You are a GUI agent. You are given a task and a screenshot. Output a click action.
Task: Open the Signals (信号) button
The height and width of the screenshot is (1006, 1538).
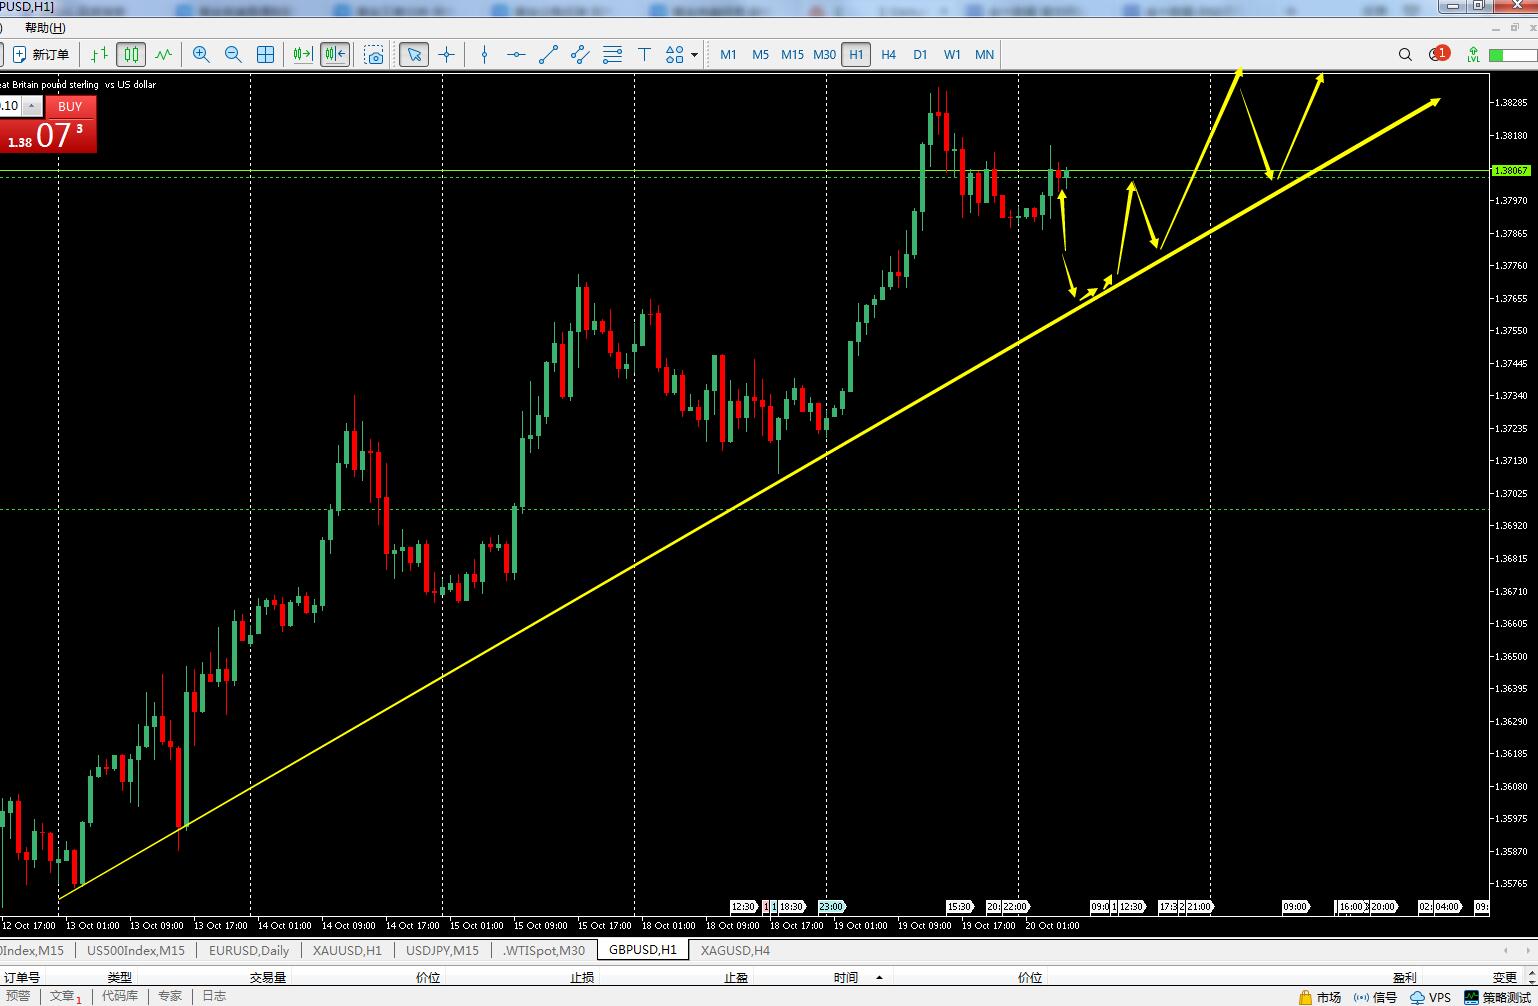(x=1375, y=997)
